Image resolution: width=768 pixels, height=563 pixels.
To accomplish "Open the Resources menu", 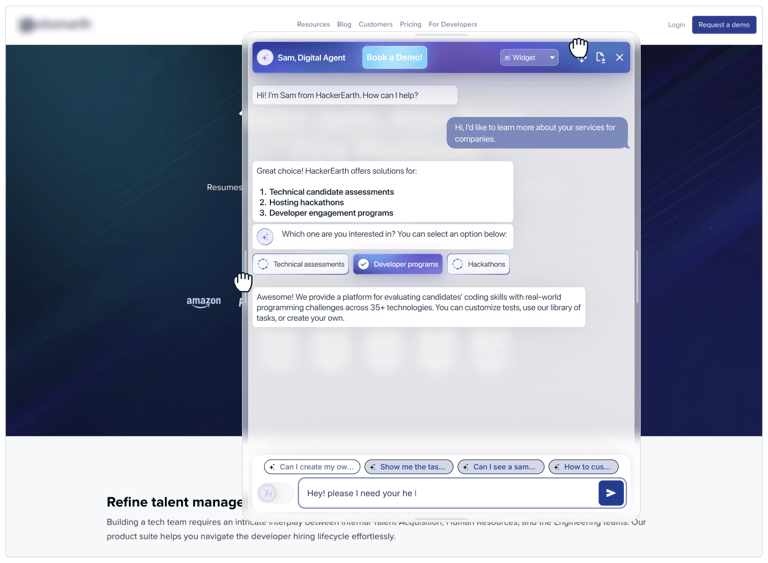I will 313,24.
